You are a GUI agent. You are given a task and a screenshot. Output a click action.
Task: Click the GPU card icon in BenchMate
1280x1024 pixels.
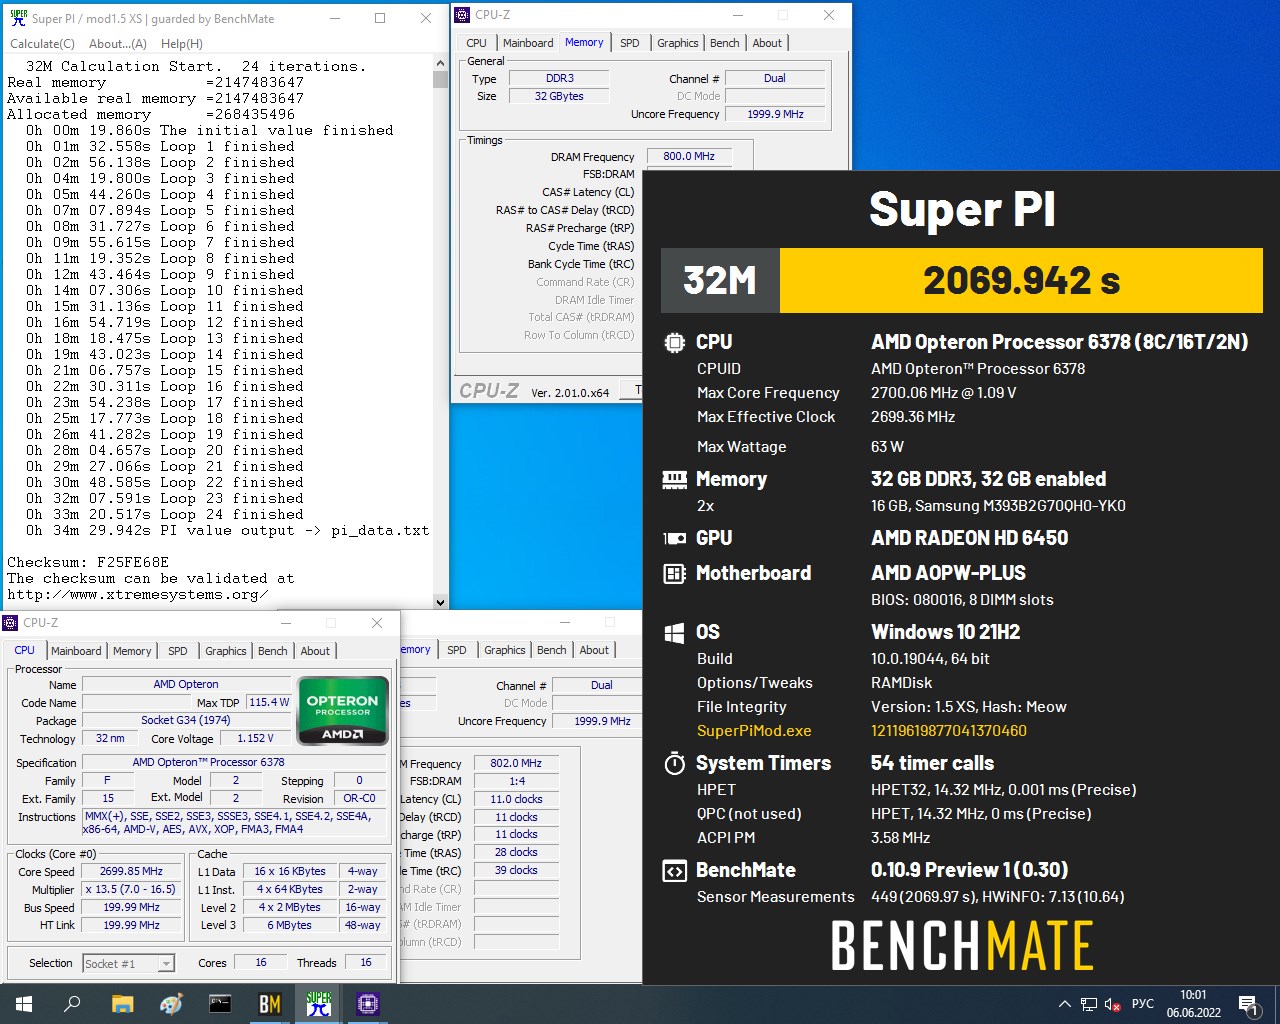tap(674, 538)
